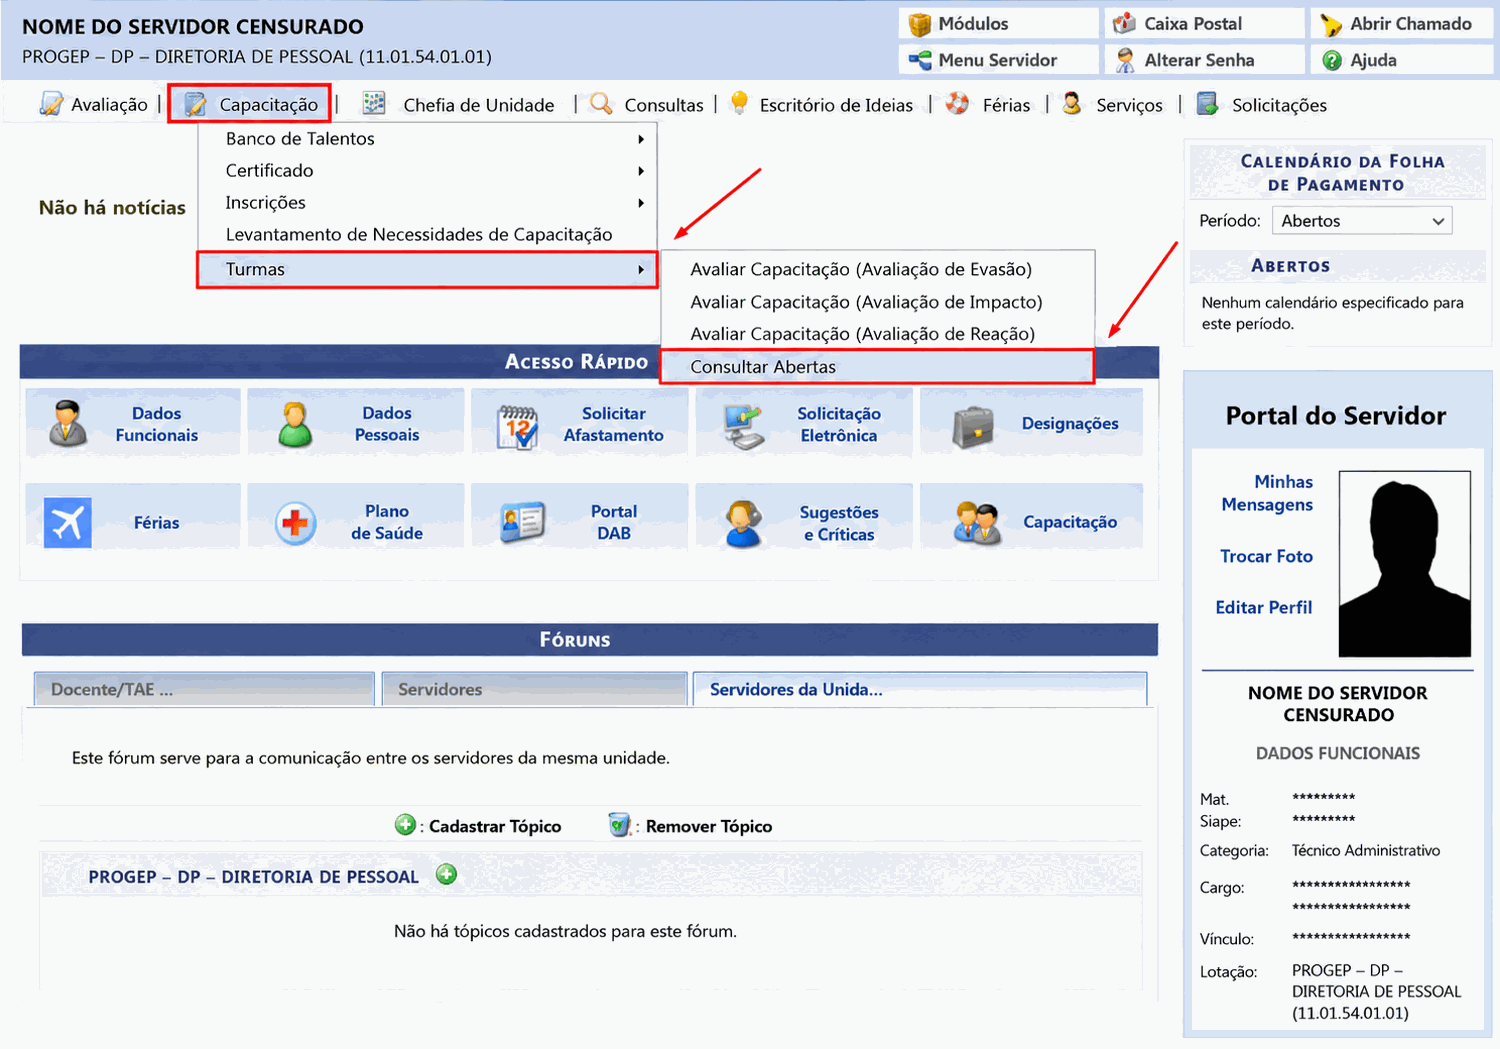Open the Editar Perfil link
1500x1049 pixels.
pos(1263,607)
